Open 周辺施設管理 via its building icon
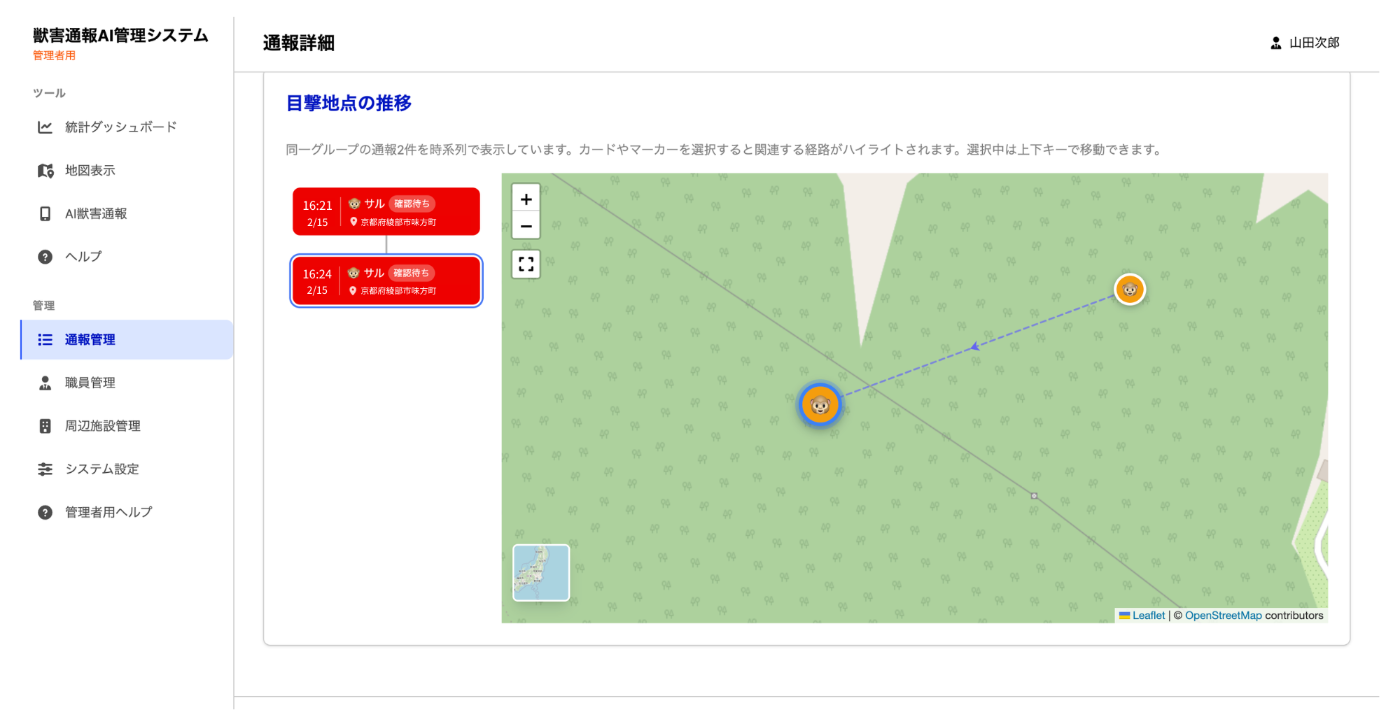 point(44,425)
